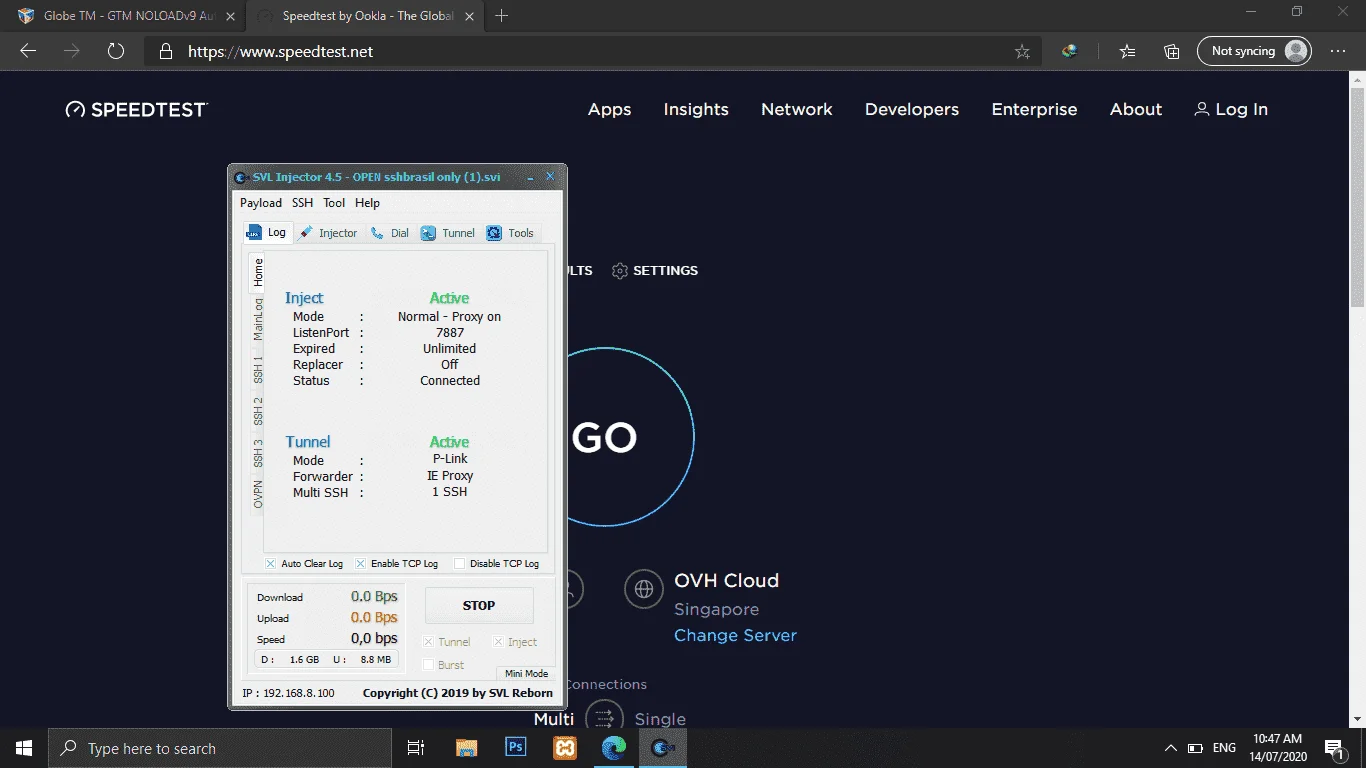Viewport: 1366px width, 768px height.
Task: Toggle the Inject checkbox near STOP
Action: pos(498,642)
